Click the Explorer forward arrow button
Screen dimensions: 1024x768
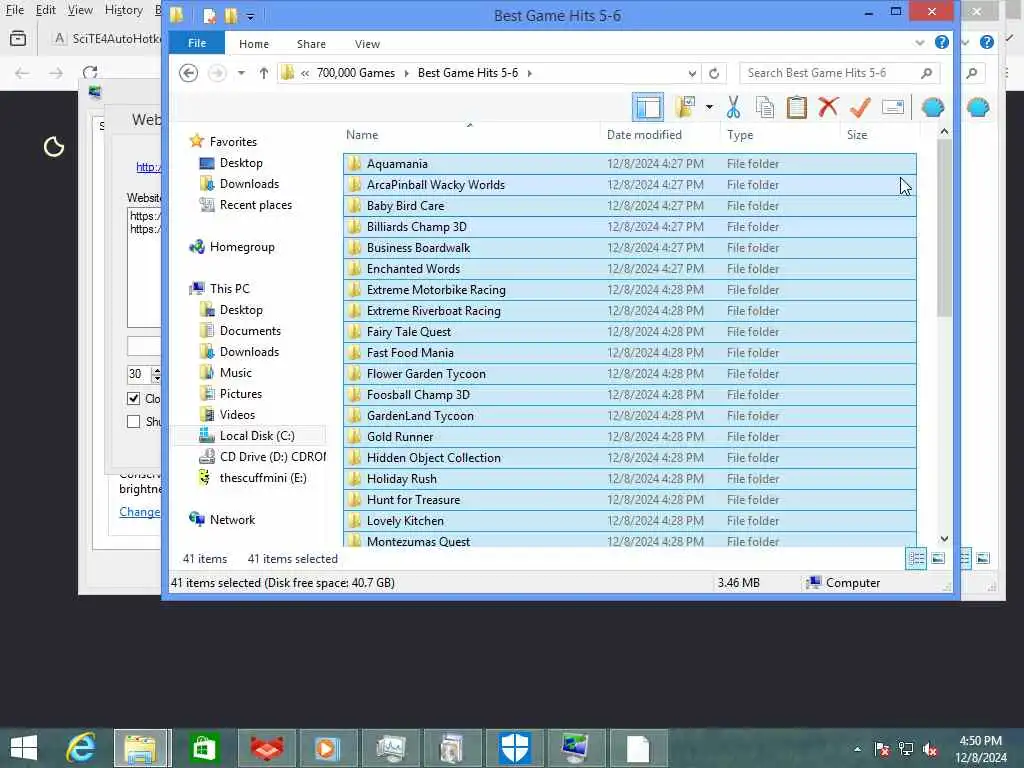pos(217,73)
